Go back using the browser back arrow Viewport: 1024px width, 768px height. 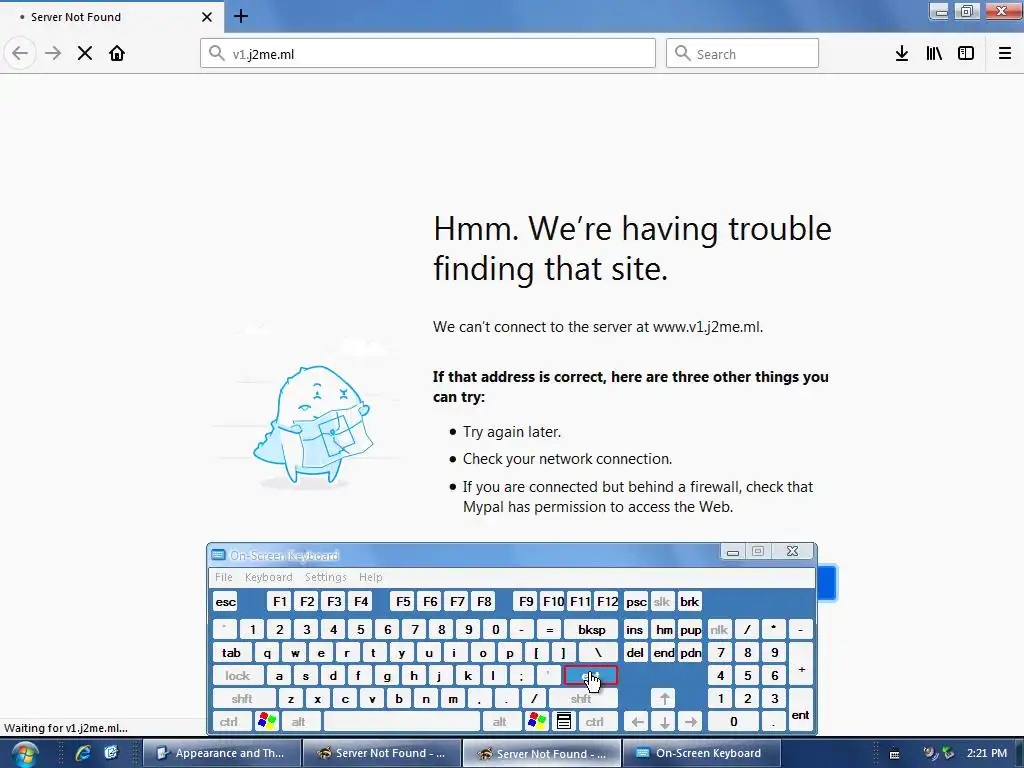click(x=20, y=53)
